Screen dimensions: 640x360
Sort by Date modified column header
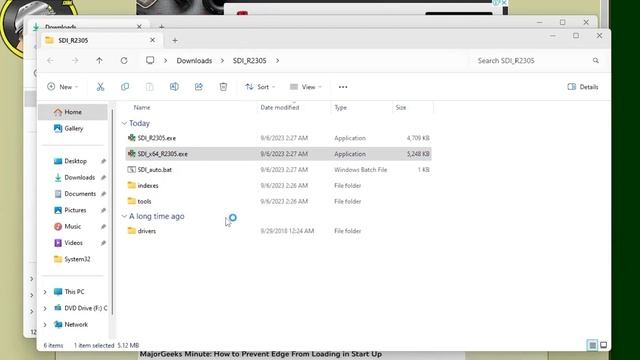click(x=280, y=107)
